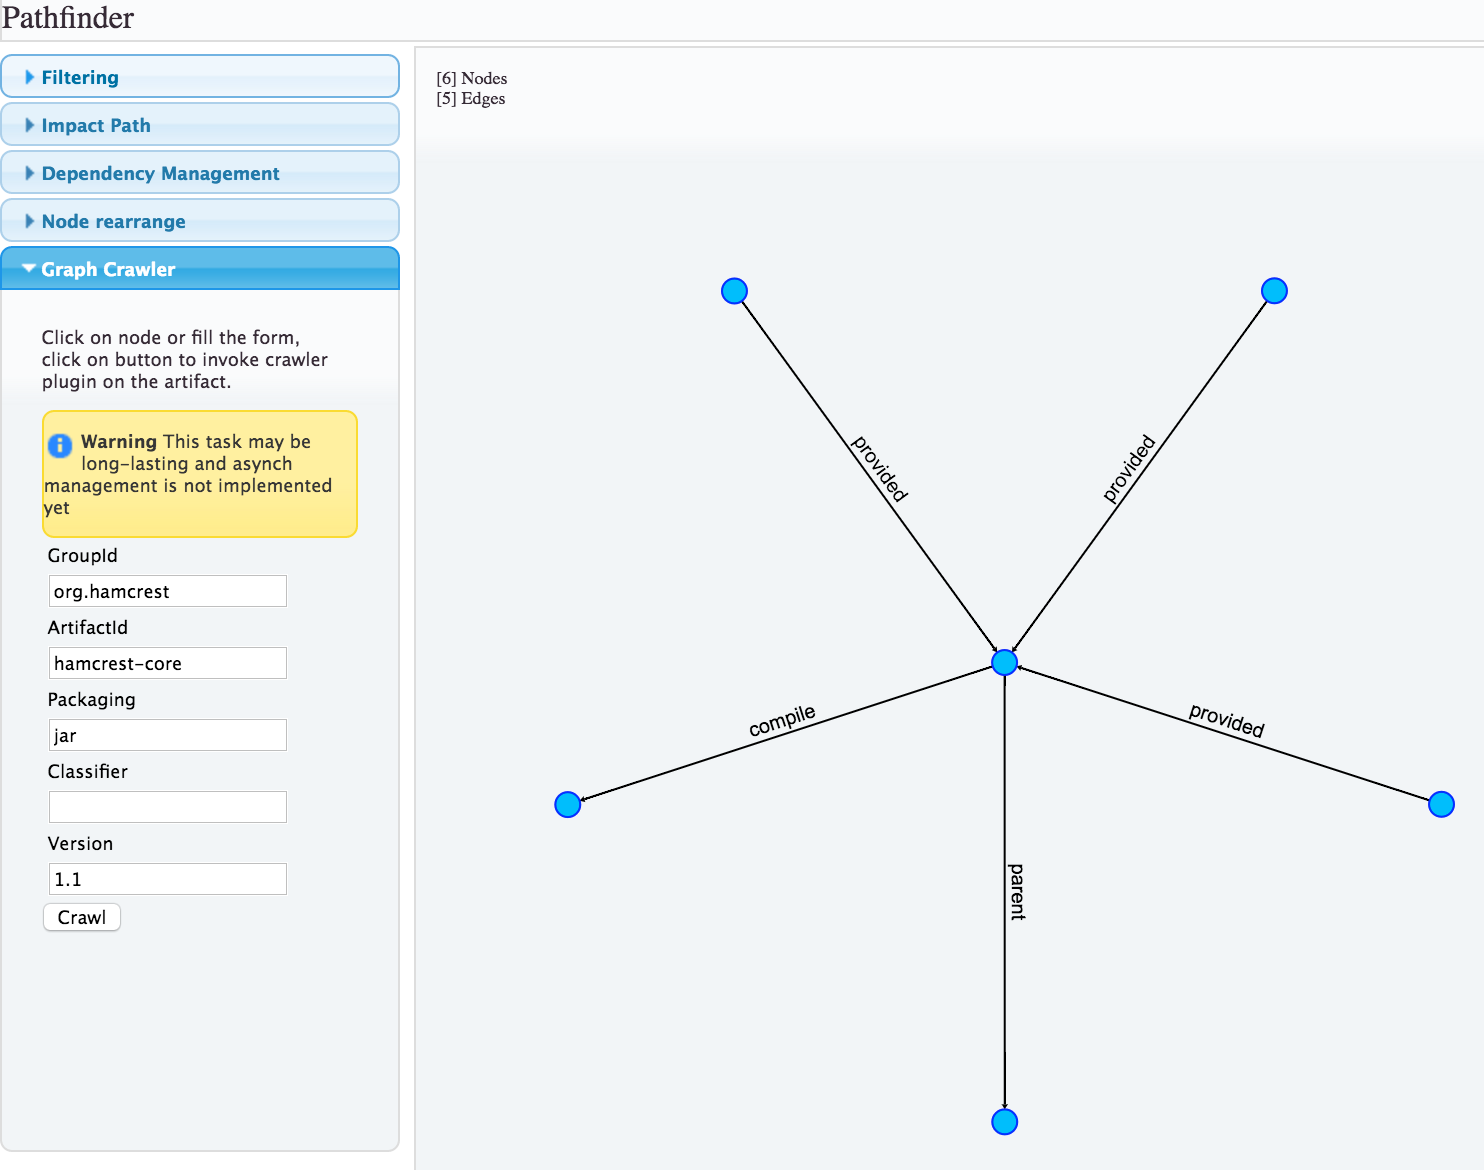Screen dimensions: 1484x1170
Task: Select the top-left graph node
Action: click(734, 291)
